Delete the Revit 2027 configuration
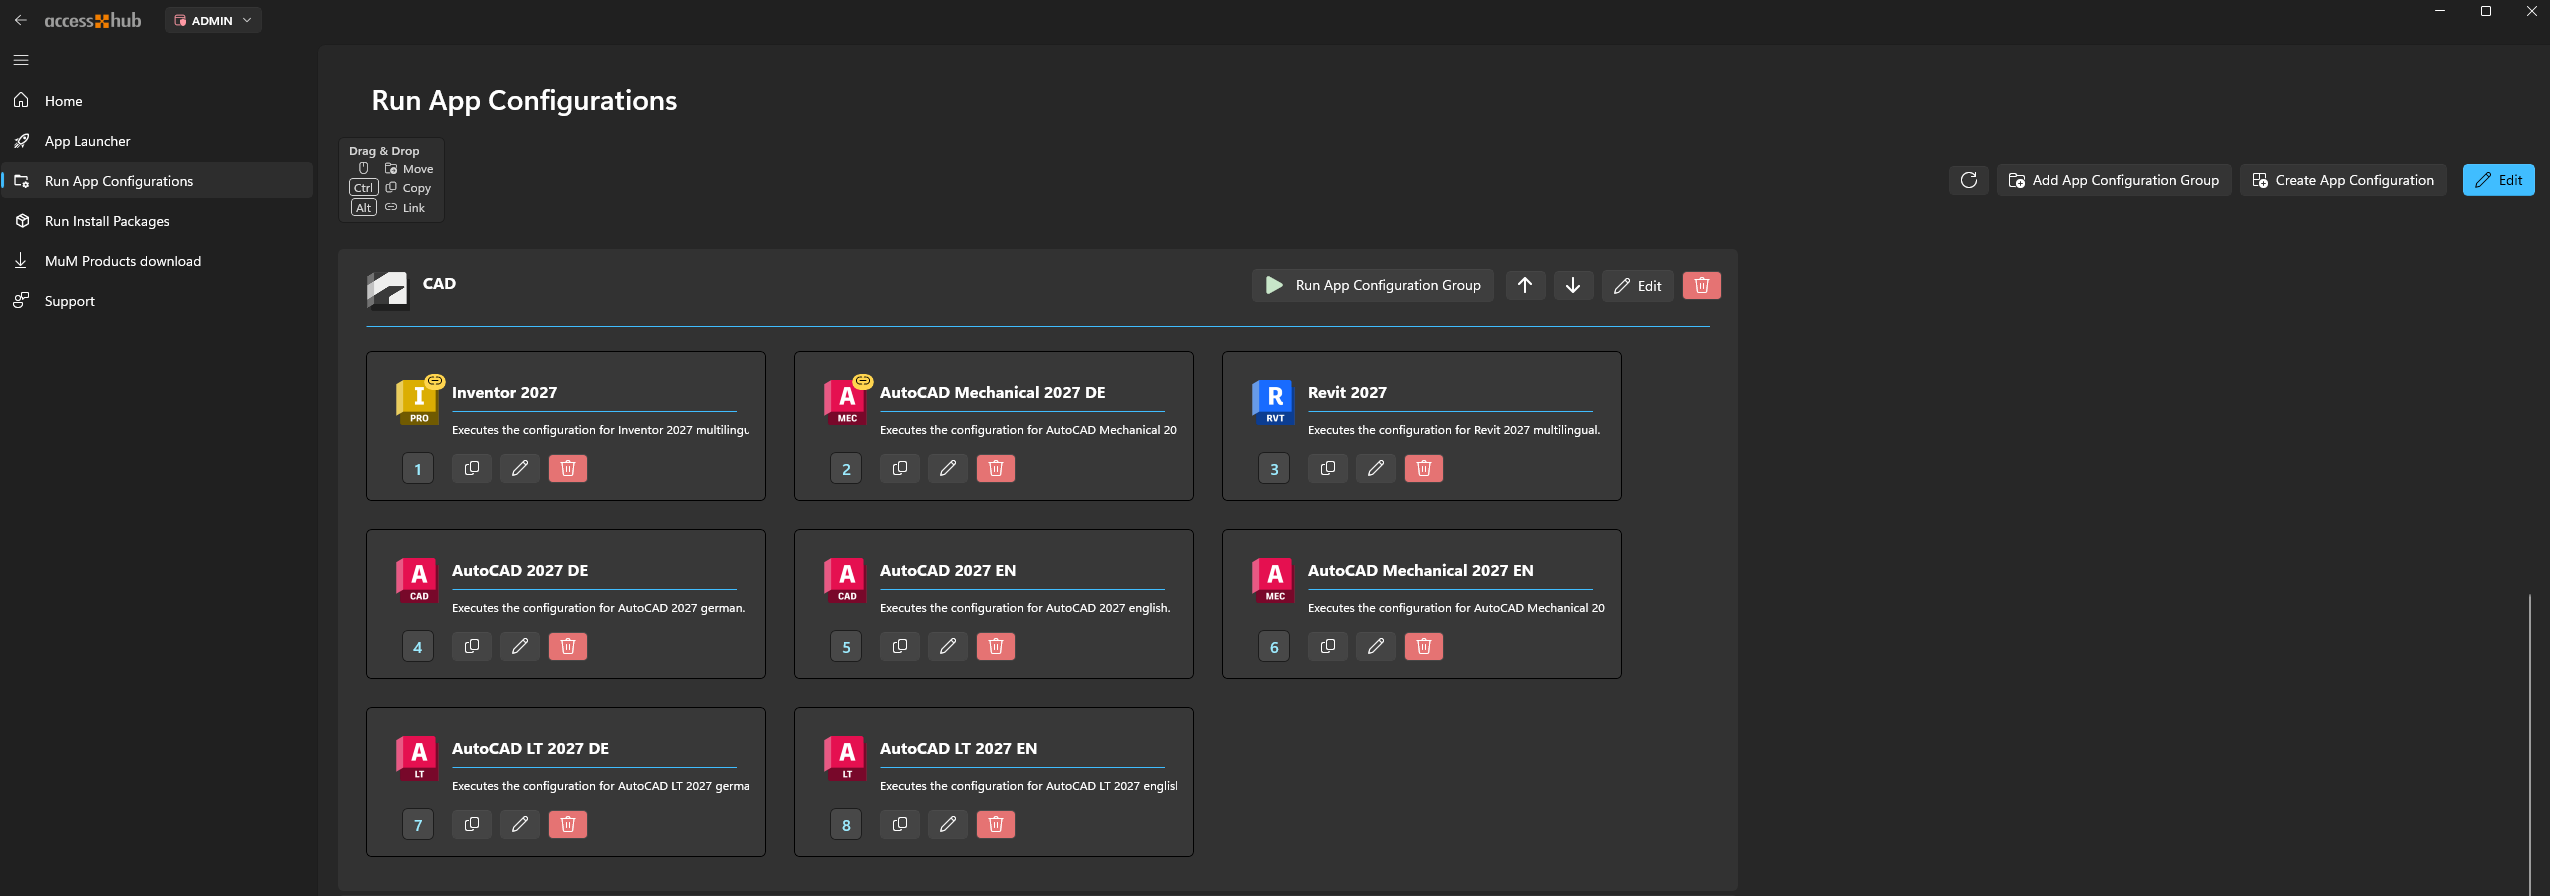 click(1424, 468)
